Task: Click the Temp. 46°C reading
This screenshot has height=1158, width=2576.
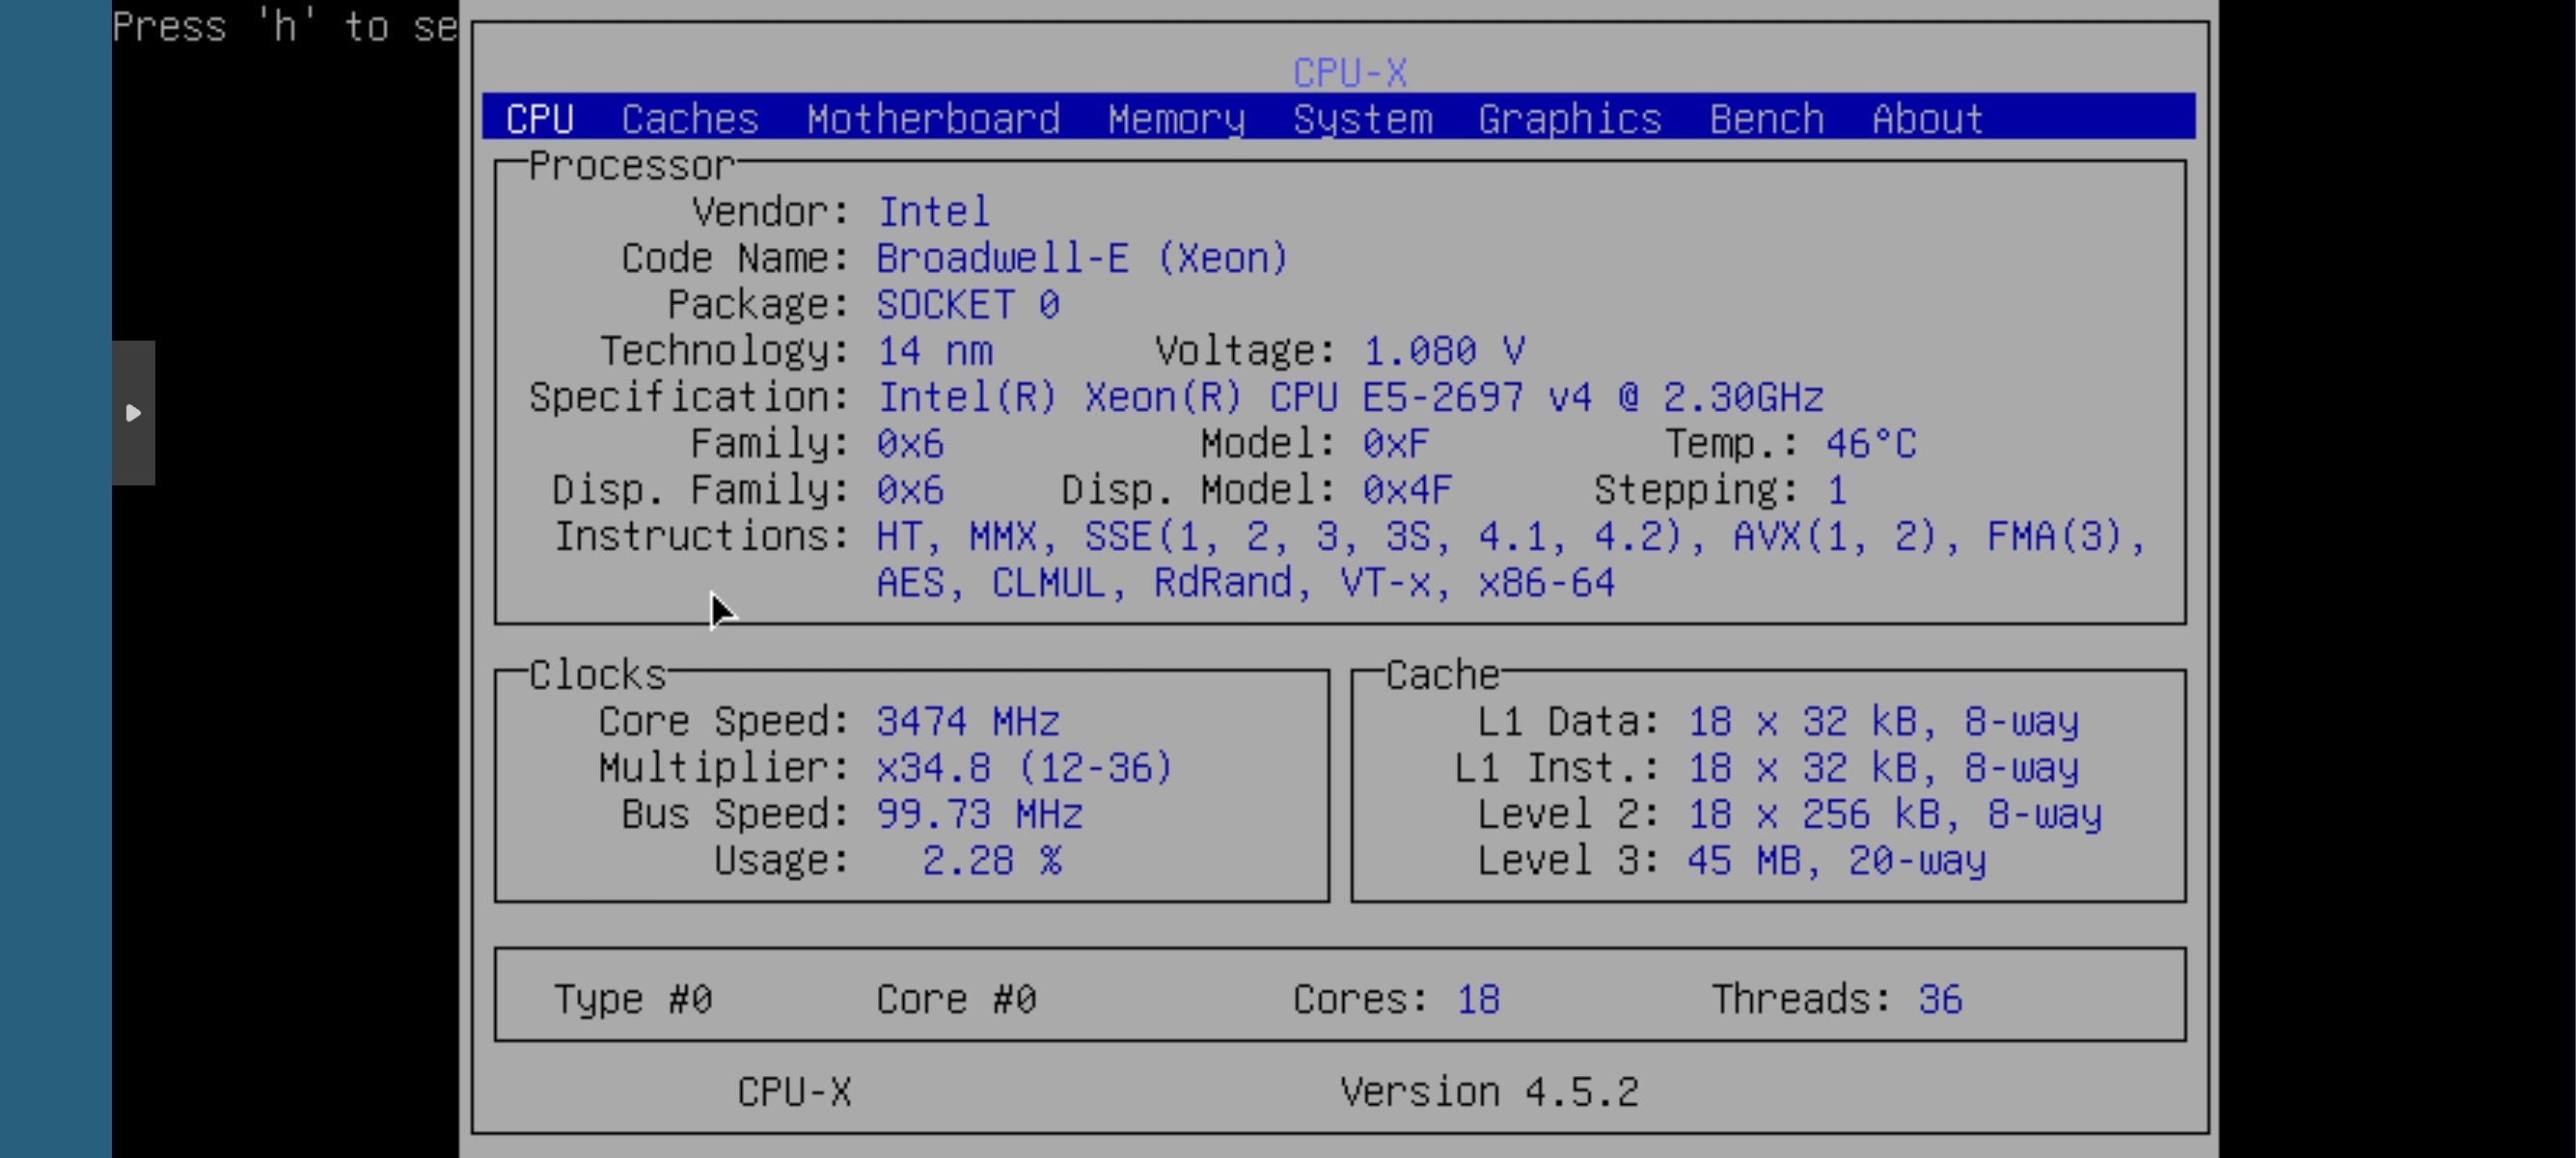Action: (x=1870, y=443)
